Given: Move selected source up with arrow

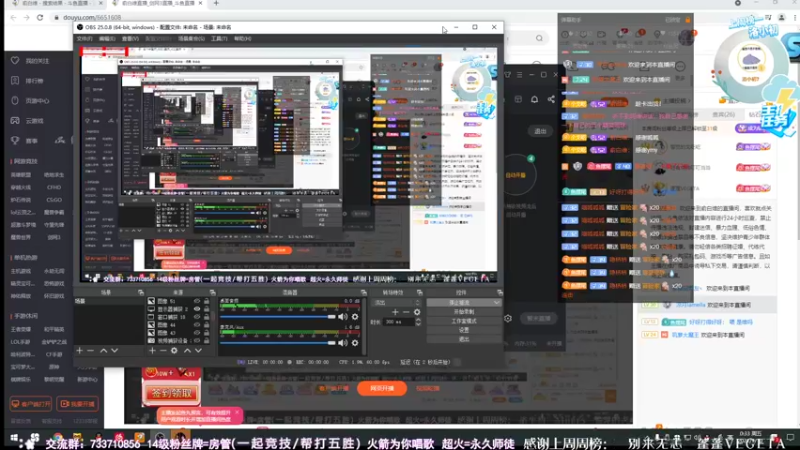Looking at the screenshot, I should (x=187, y=351).
